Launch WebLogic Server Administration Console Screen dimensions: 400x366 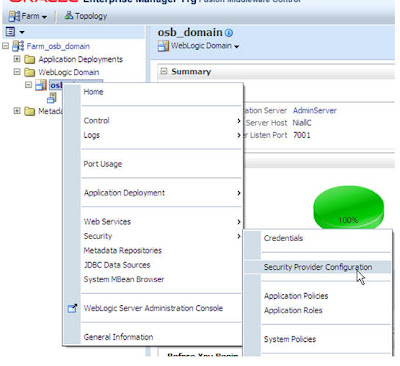pyautogui.click(x=153, y=308)
